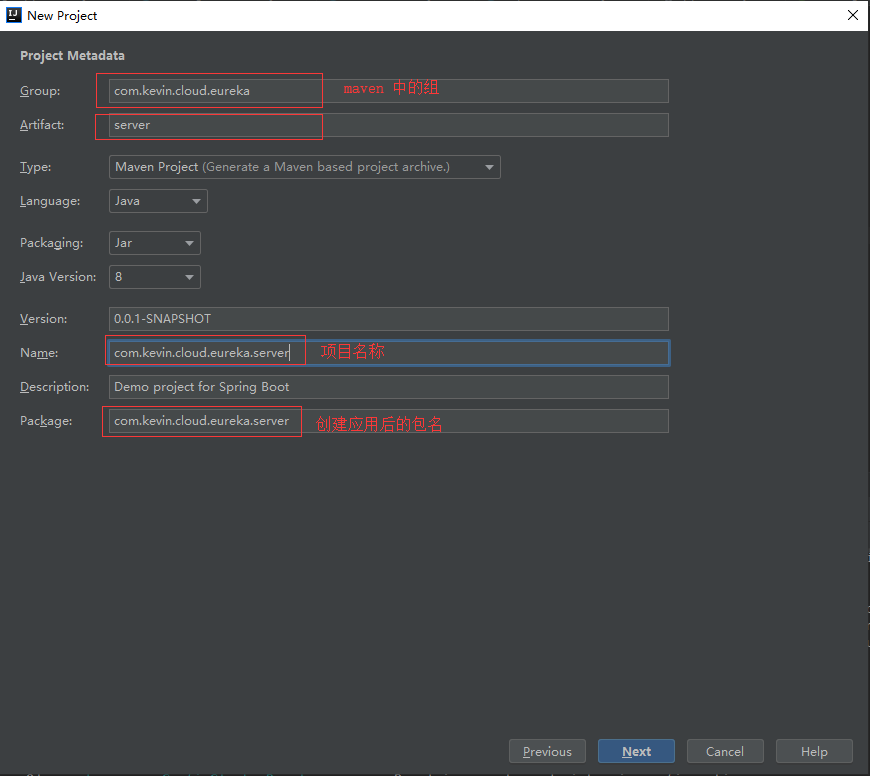Cancel the New Project wizard
Image resolution: width=870 pixels, height=776 pixels.
pyautogui.click(x=725, y=751)
